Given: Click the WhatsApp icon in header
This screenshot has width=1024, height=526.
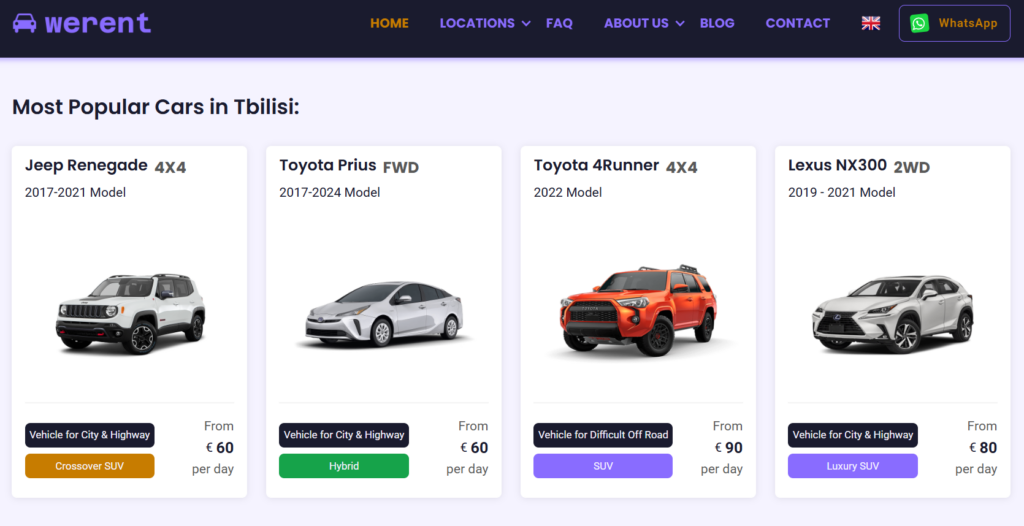Looking at the screenshot, I should click(919, 23).
